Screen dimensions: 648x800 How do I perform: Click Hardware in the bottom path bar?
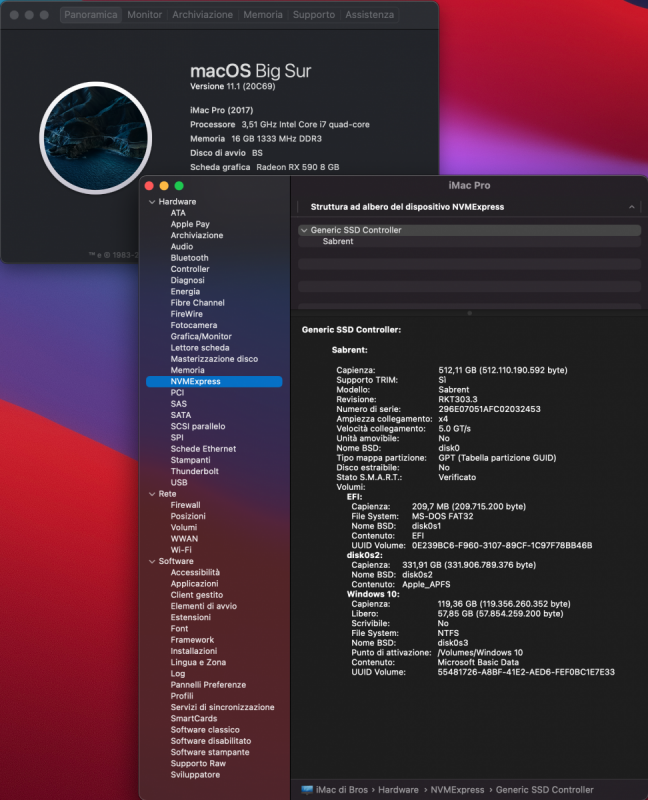tap(398, 790)
